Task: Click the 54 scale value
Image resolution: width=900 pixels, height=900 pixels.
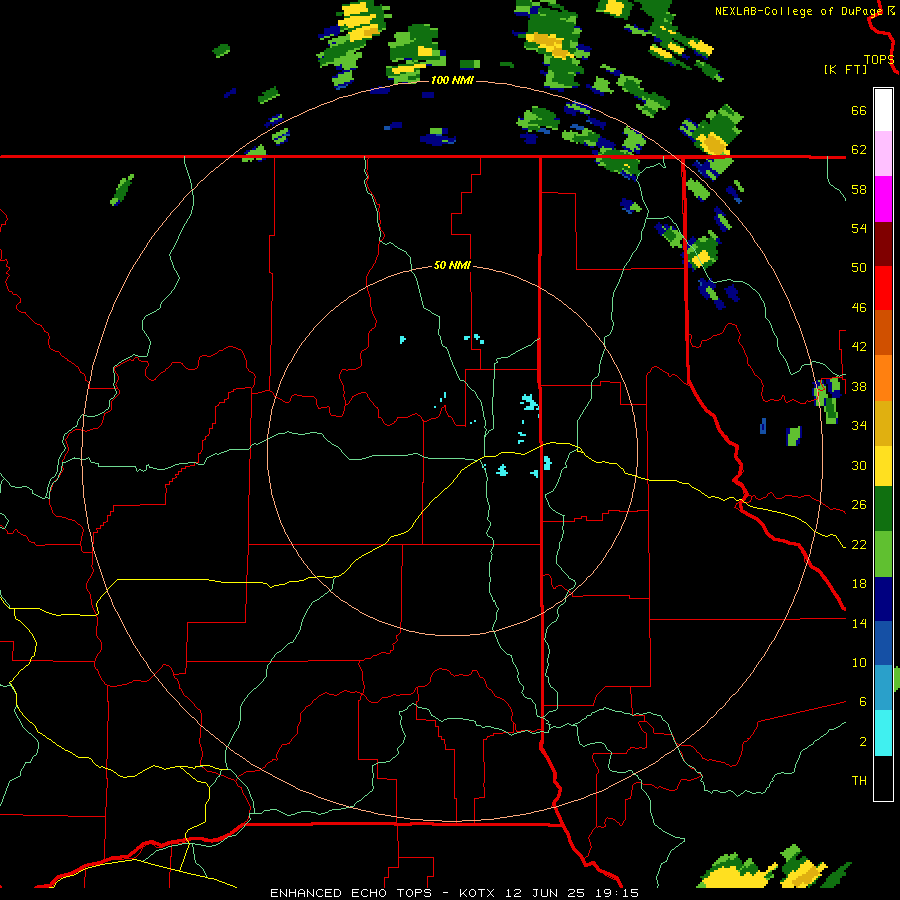Action: coord(859,228)
